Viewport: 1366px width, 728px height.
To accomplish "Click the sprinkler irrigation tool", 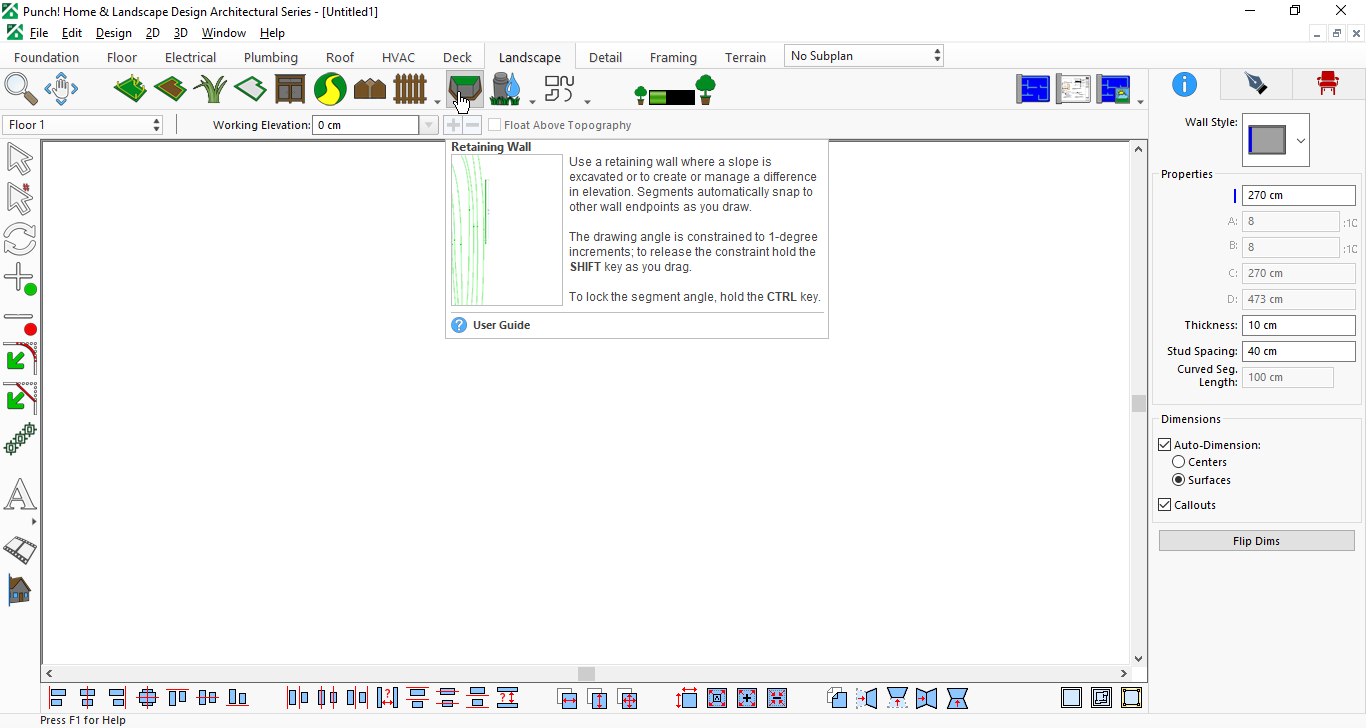I will (506, 89).
